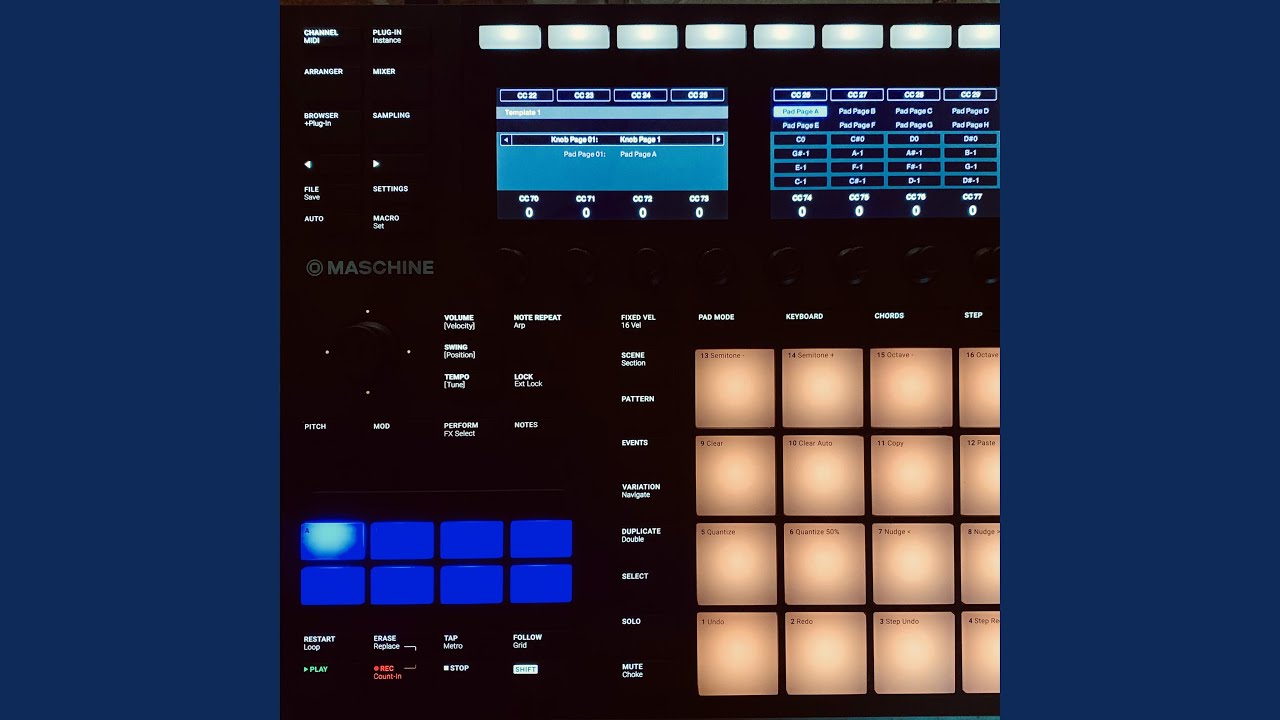Hit pad 11 Copy
The image size is (1280, 720).
(912, 475)
